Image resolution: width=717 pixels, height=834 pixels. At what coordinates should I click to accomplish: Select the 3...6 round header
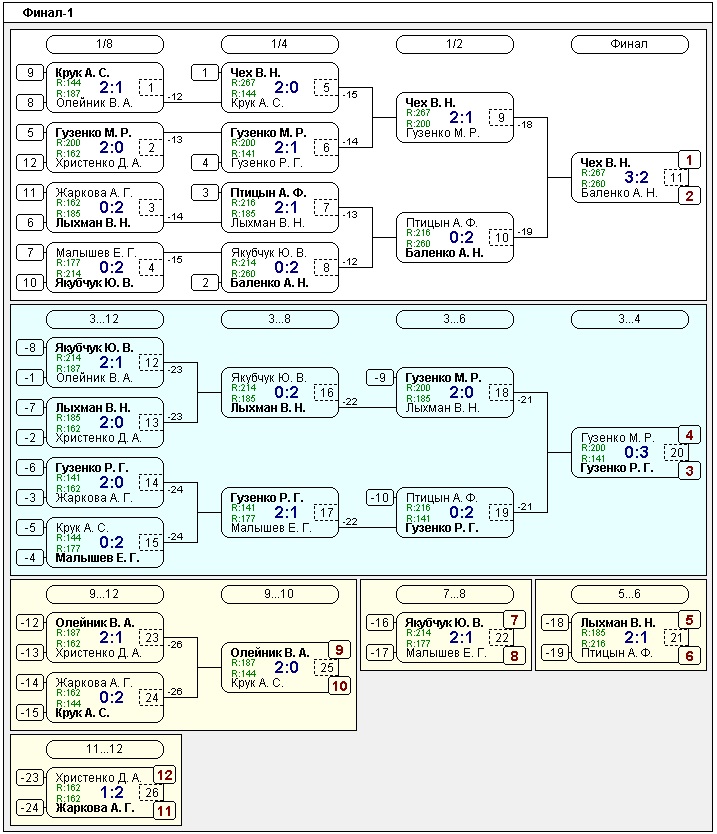click(x=455, y=319)
